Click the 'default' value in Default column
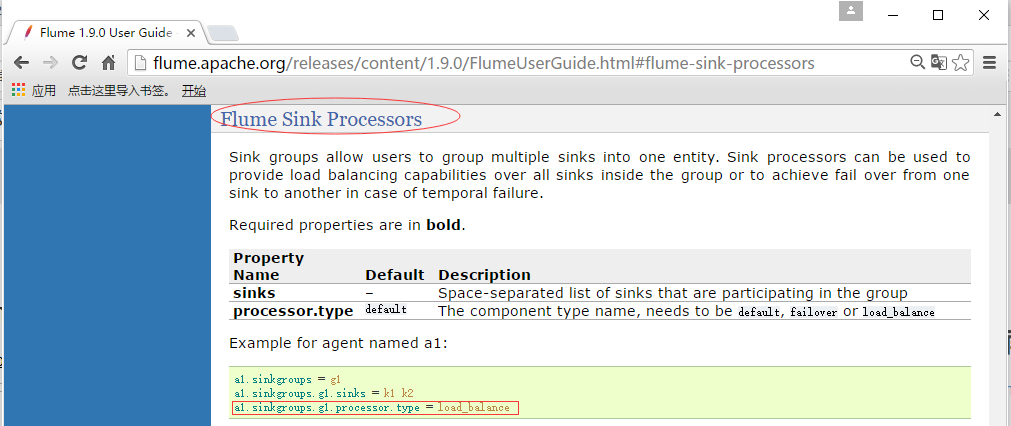The width and height of the screenshot is (1011, 426). tap(386, 310)
